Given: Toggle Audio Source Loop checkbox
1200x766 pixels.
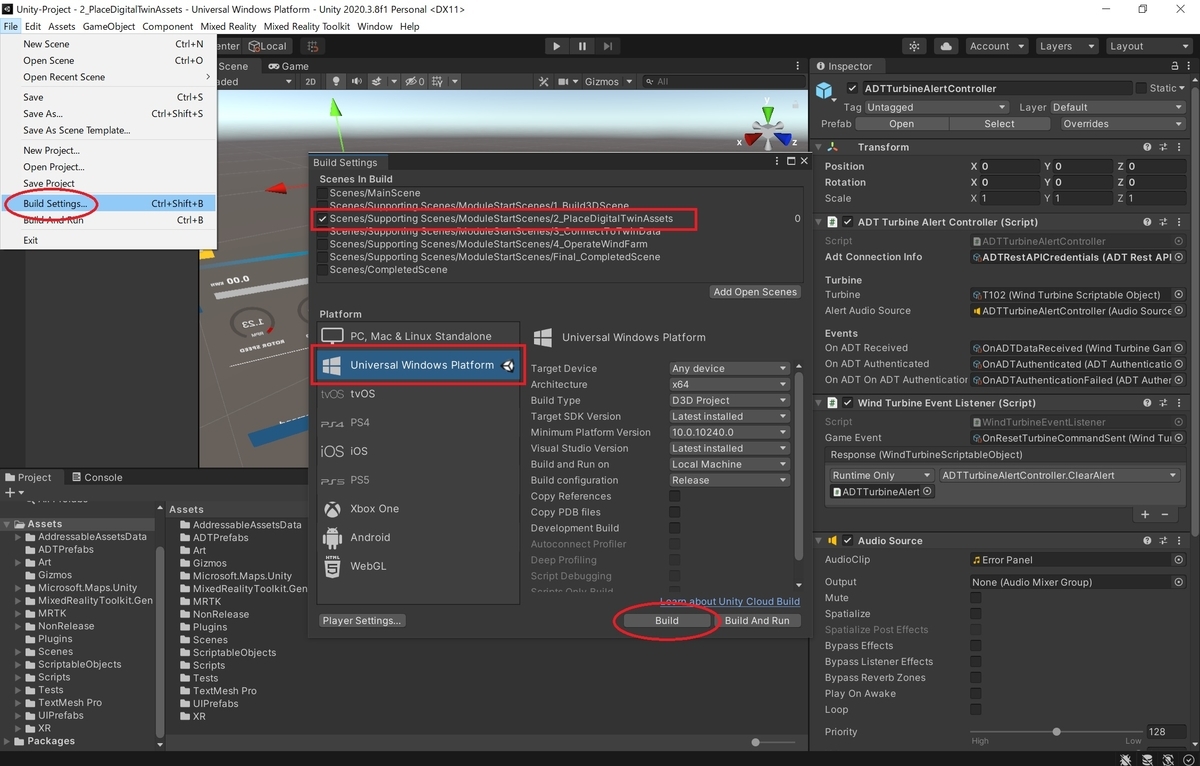Looking at the screenshot, I should click(x=976, y=710).
